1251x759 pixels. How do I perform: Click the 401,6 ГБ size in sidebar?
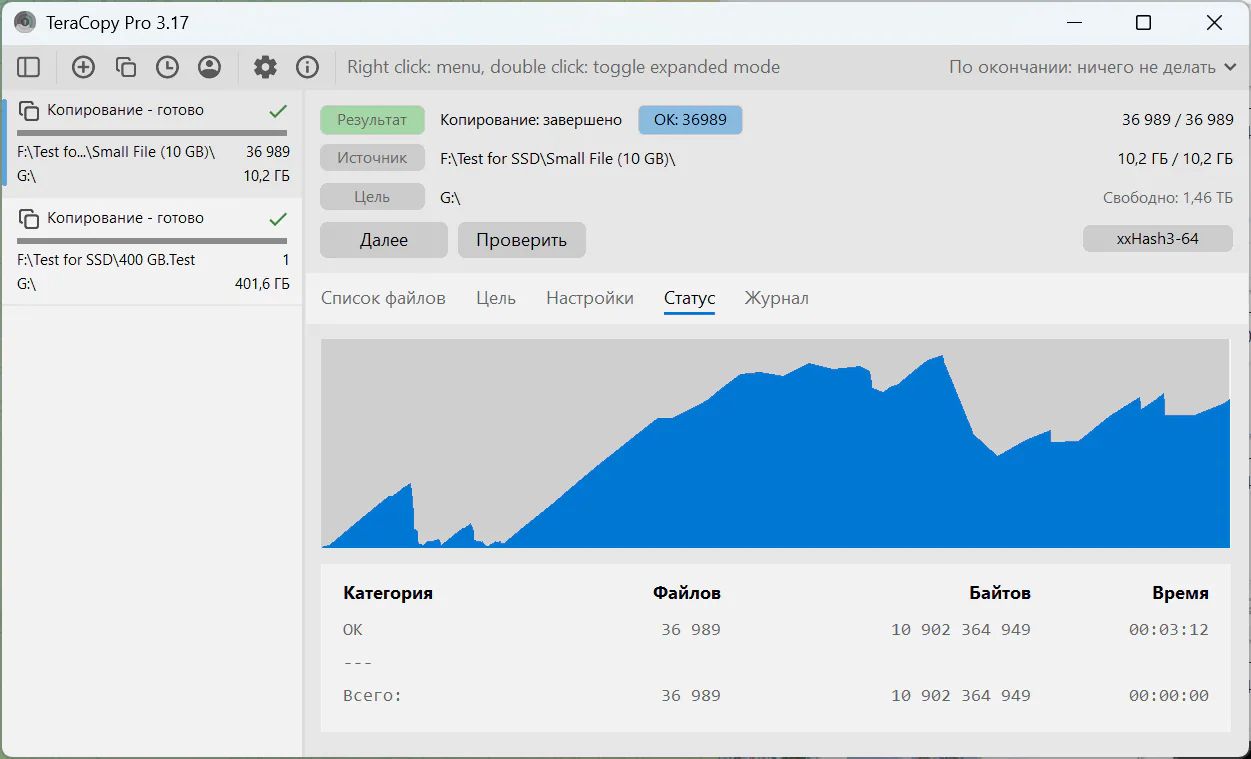[x=261, y=284]
